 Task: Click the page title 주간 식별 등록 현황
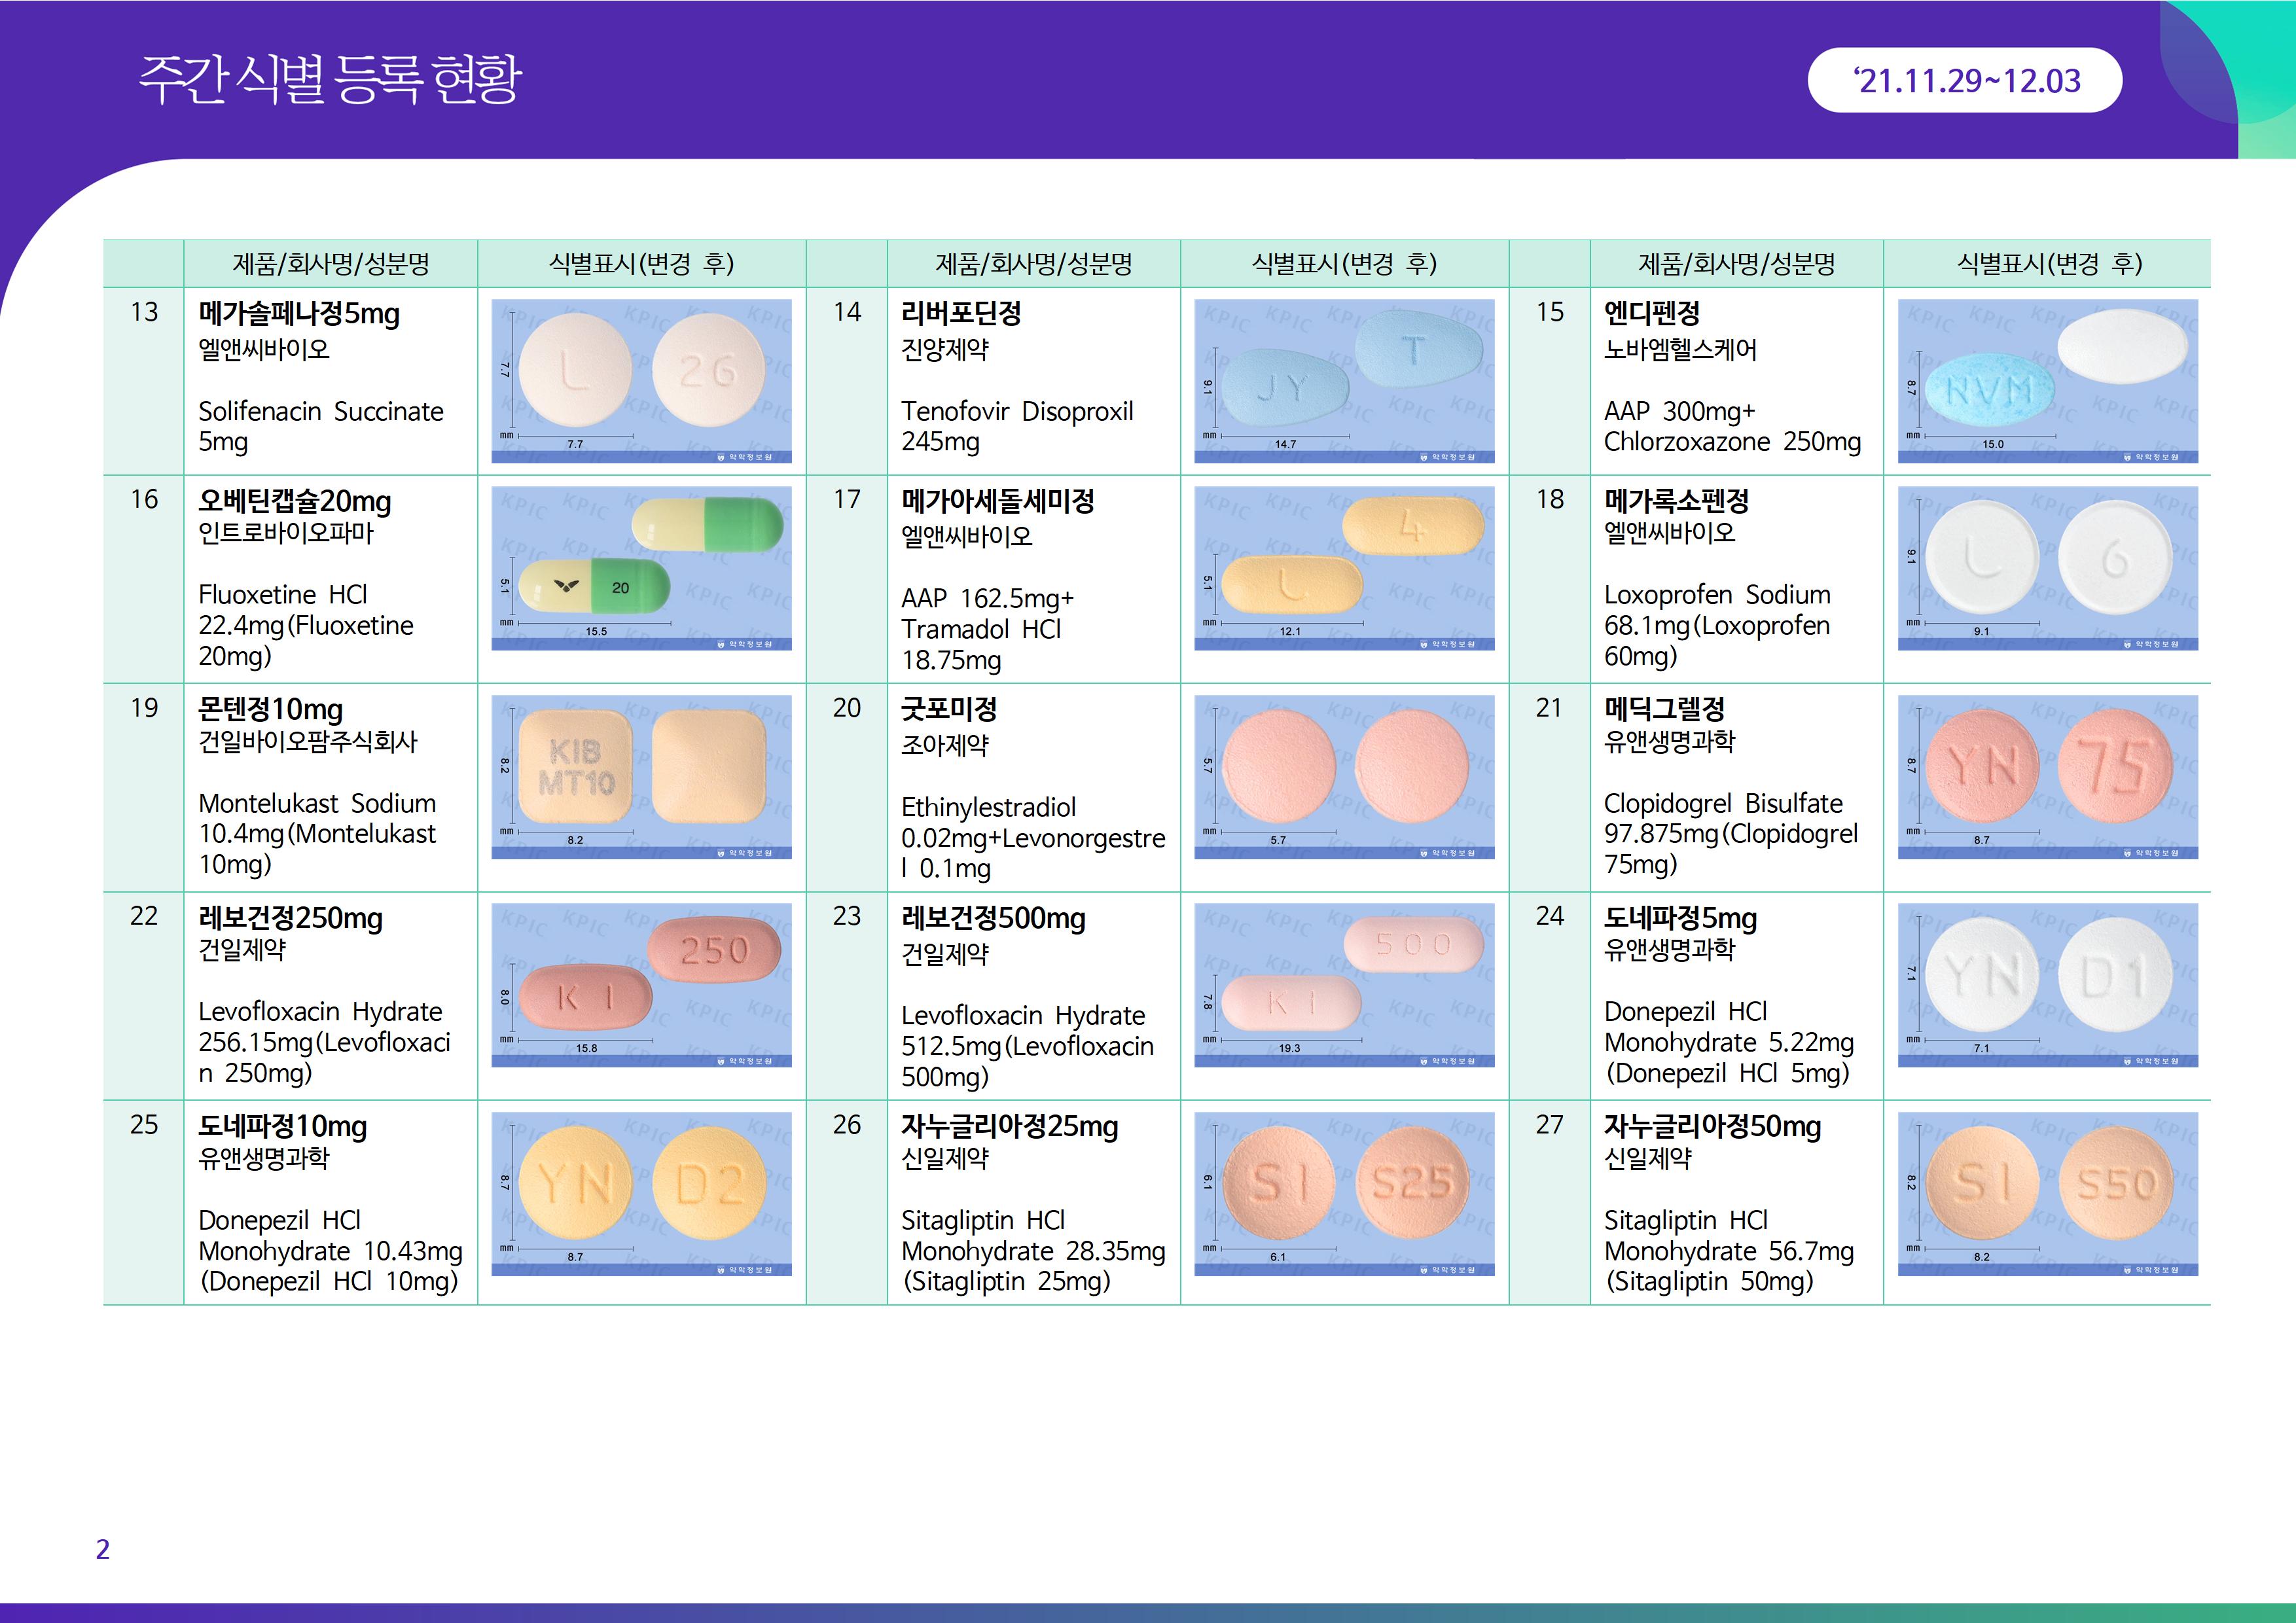(330, 78)
